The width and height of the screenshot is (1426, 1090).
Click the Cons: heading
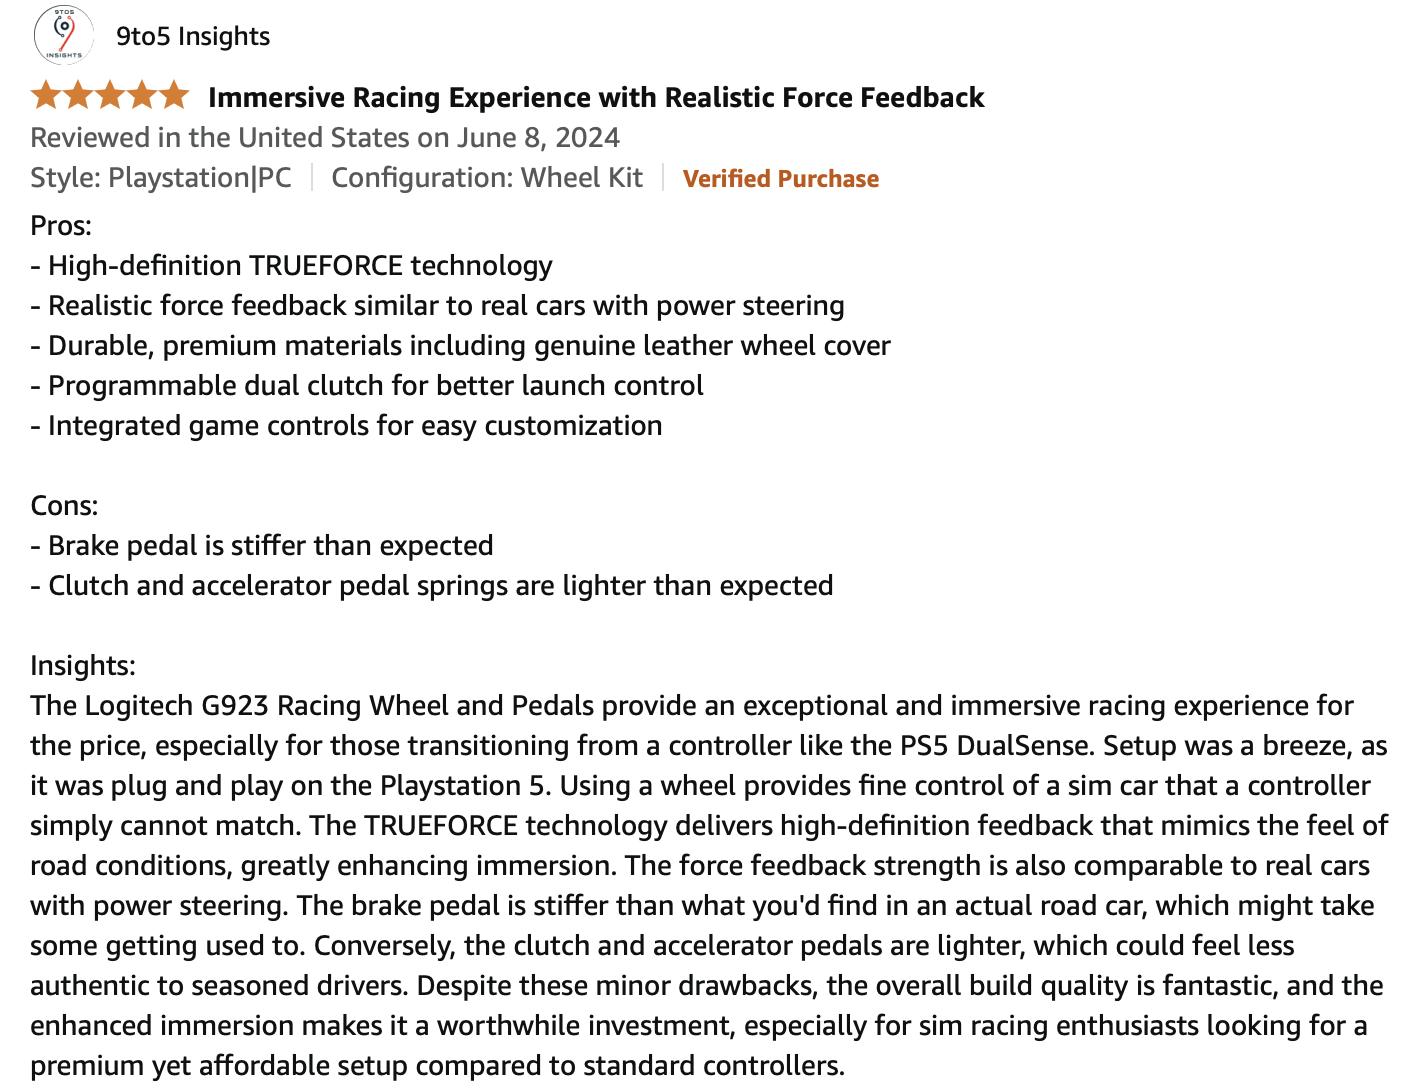coord(64,506)
